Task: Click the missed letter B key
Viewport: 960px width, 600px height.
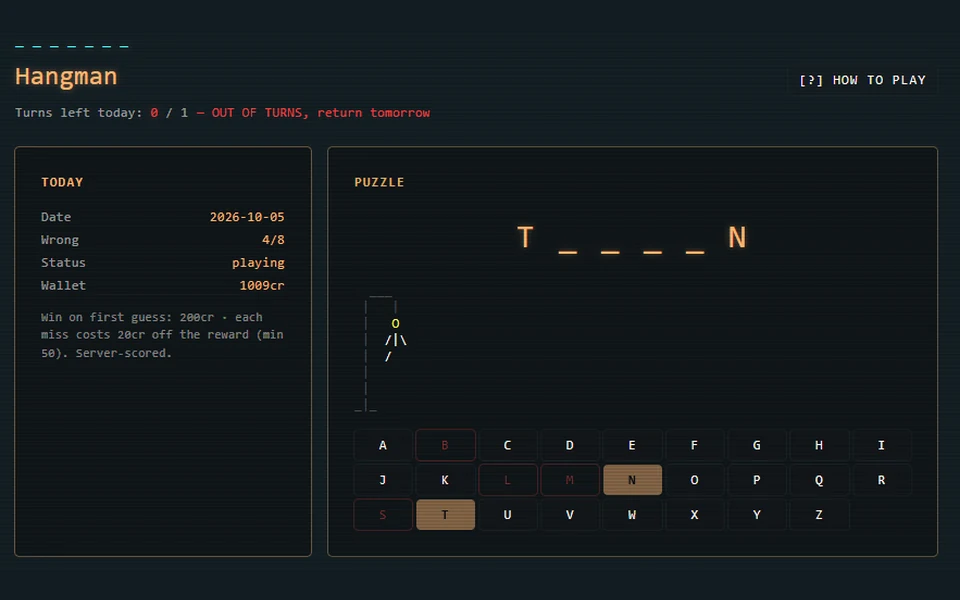Action: (445, 445)
